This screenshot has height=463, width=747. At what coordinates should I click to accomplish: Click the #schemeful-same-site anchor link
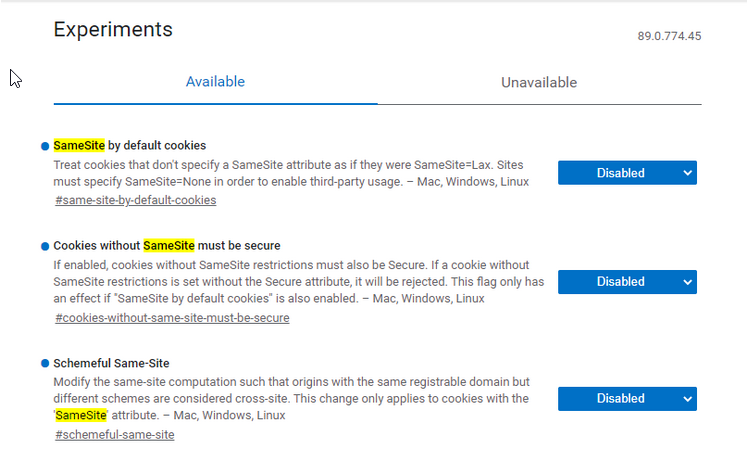click(115, 435)
